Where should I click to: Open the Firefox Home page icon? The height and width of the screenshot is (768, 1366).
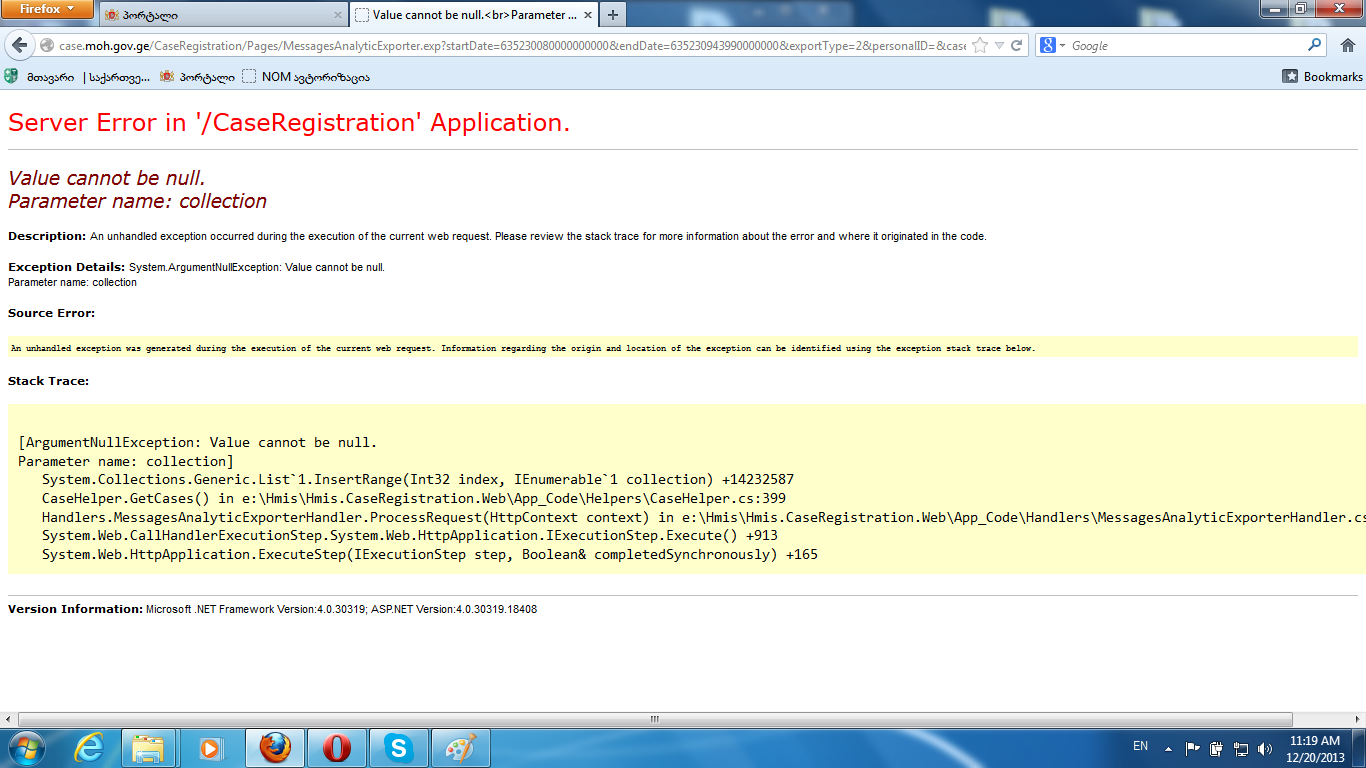tap(1347, 46)
